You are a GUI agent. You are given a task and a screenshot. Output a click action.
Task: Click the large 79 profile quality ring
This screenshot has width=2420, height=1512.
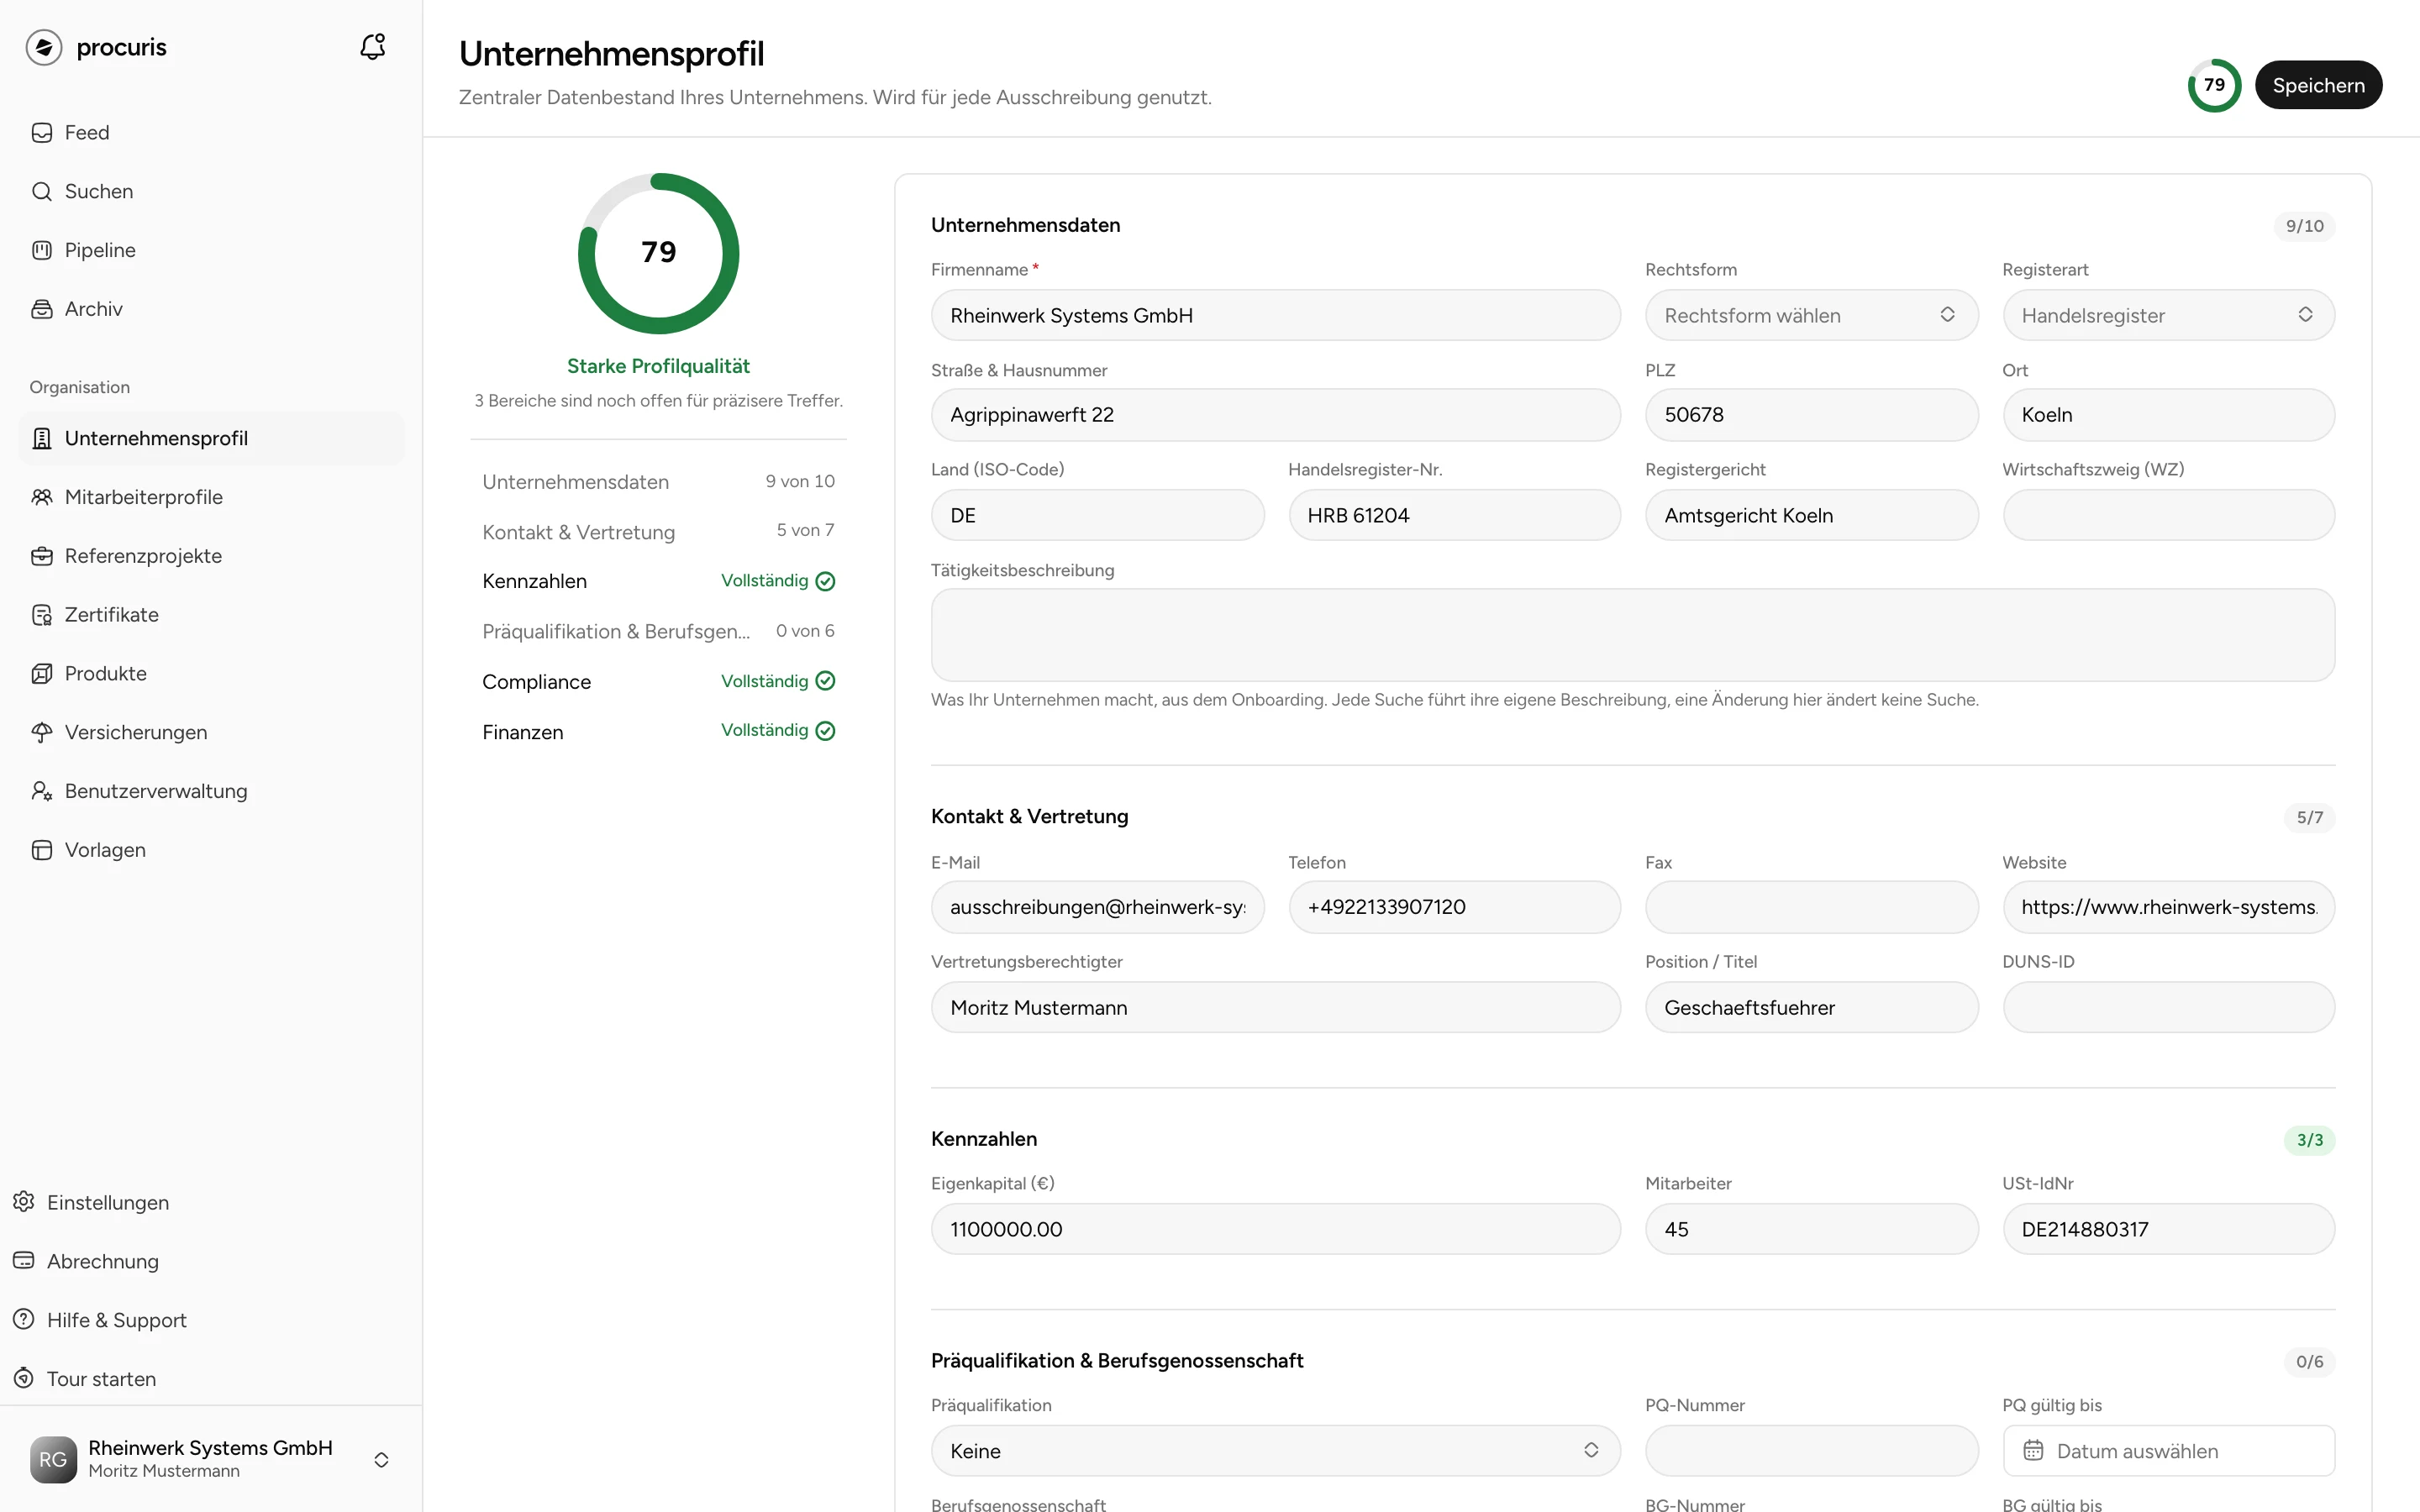pos(659,253)
